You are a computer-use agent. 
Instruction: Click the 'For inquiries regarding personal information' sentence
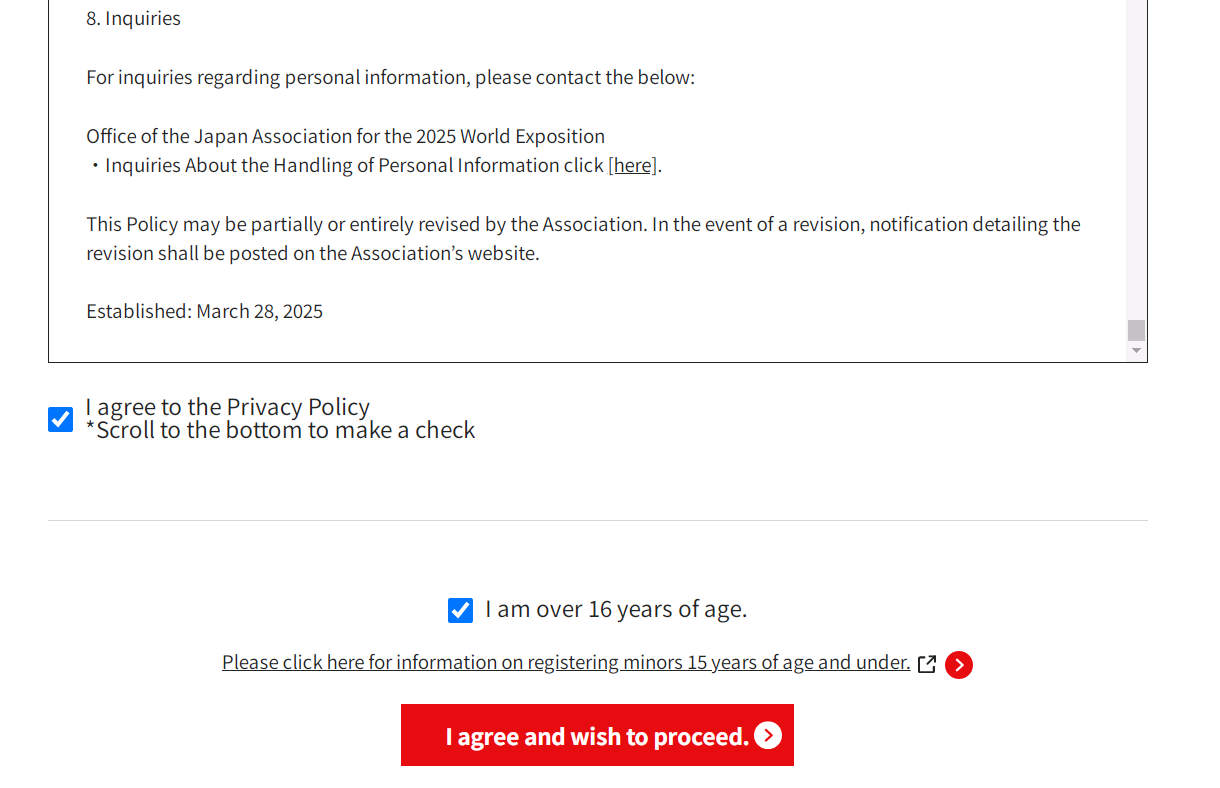coord(390,77)
